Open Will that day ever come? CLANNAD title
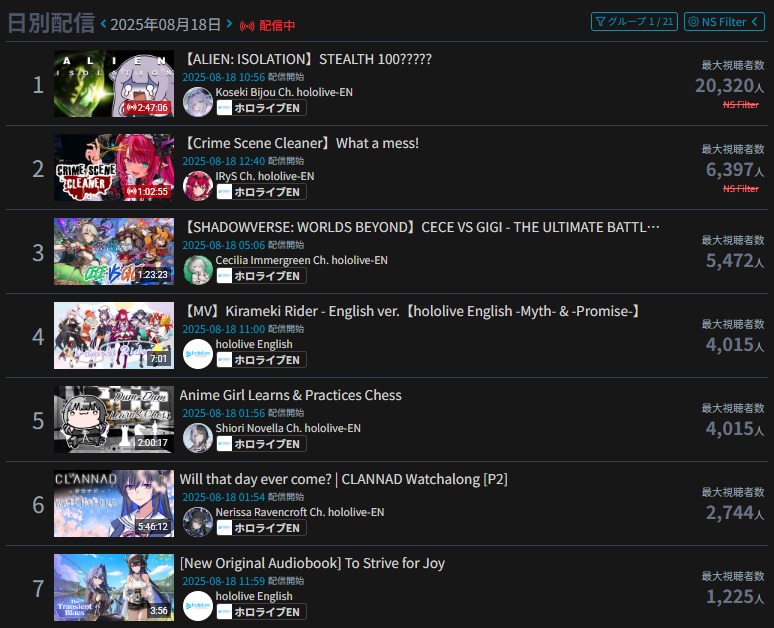The height and width of the screenshot is (628, 774). [x=344, y=479]
